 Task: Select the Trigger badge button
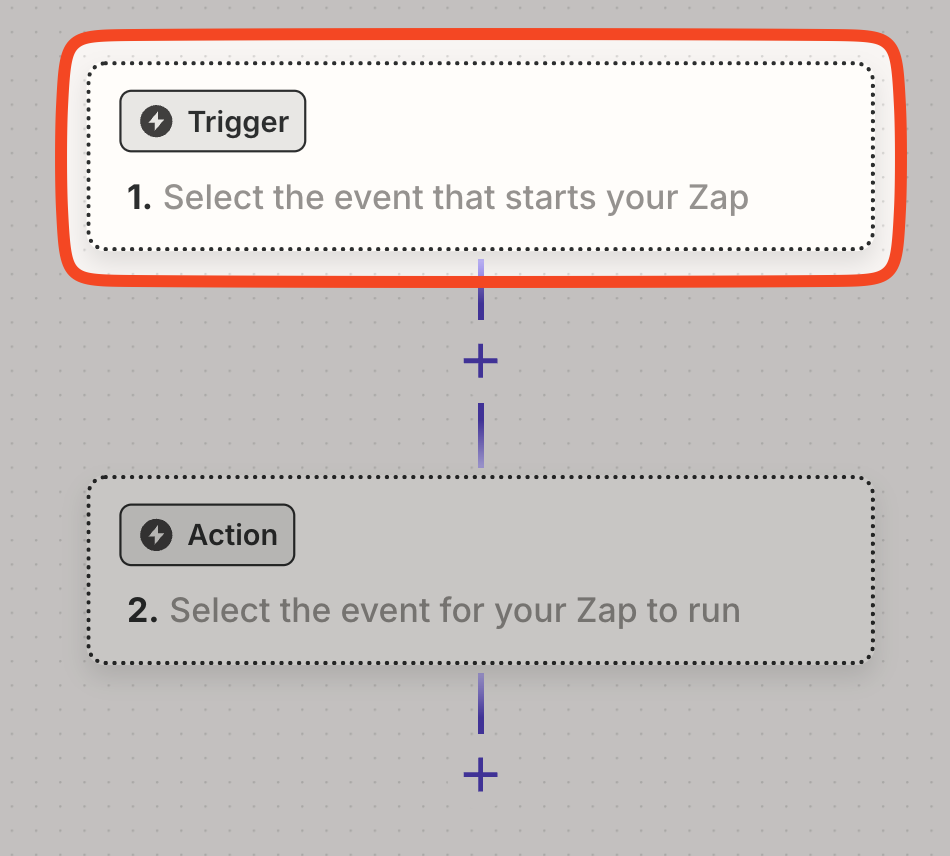point(212,122)
